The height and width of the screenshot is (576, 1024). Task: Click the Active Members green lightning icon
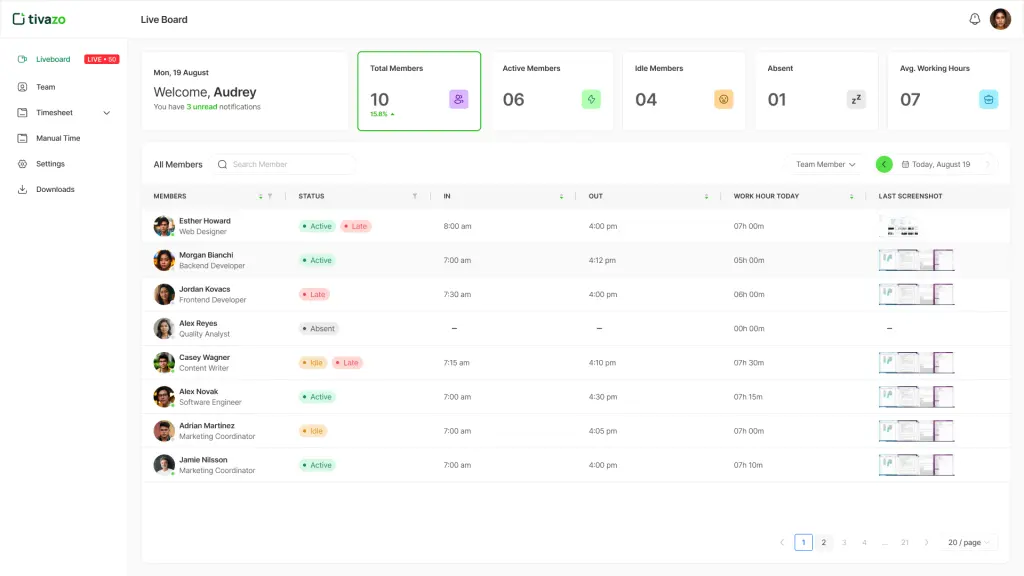(x=591, y=99)
